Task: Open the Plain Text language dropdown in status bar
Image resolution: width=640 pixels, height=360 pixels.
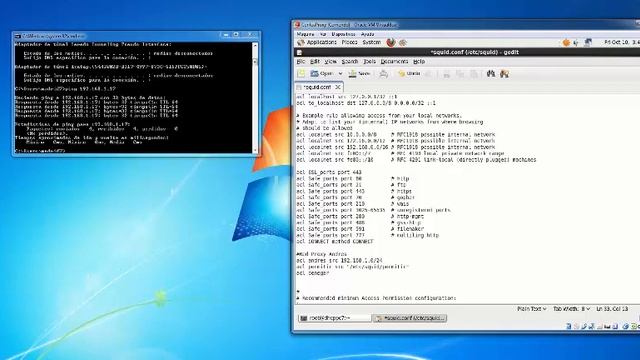Action: tap(532, 309)
